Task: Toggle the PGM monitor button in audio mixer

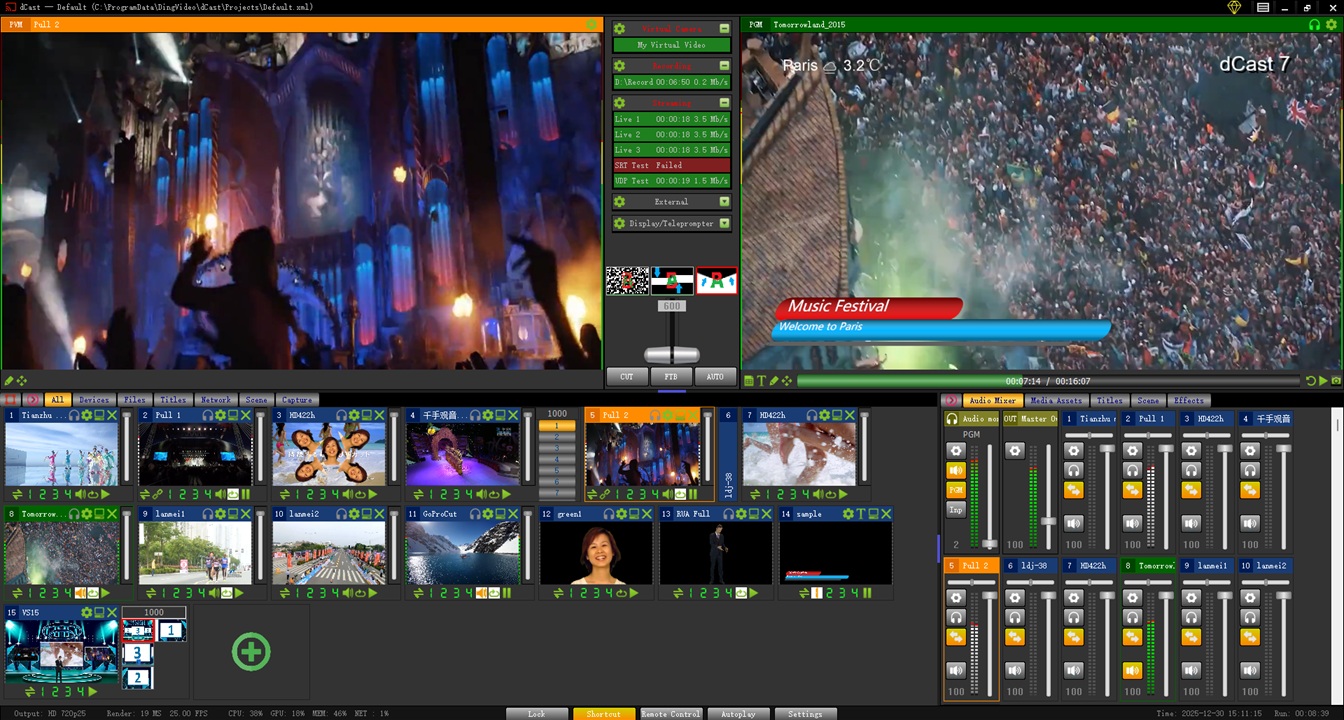Action: 956,490
